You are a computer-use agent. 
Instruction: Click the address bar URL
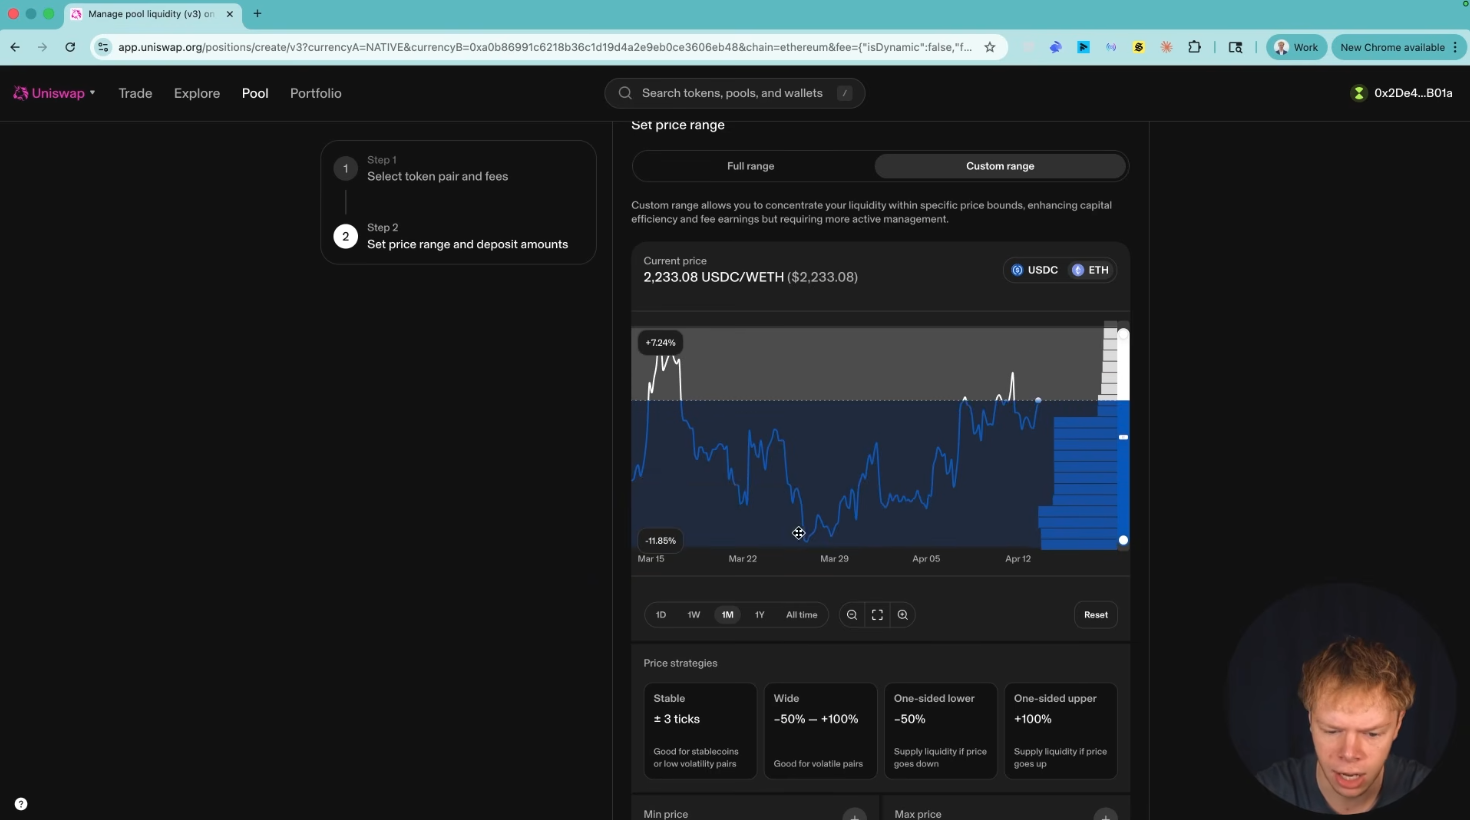pos(545,47)
